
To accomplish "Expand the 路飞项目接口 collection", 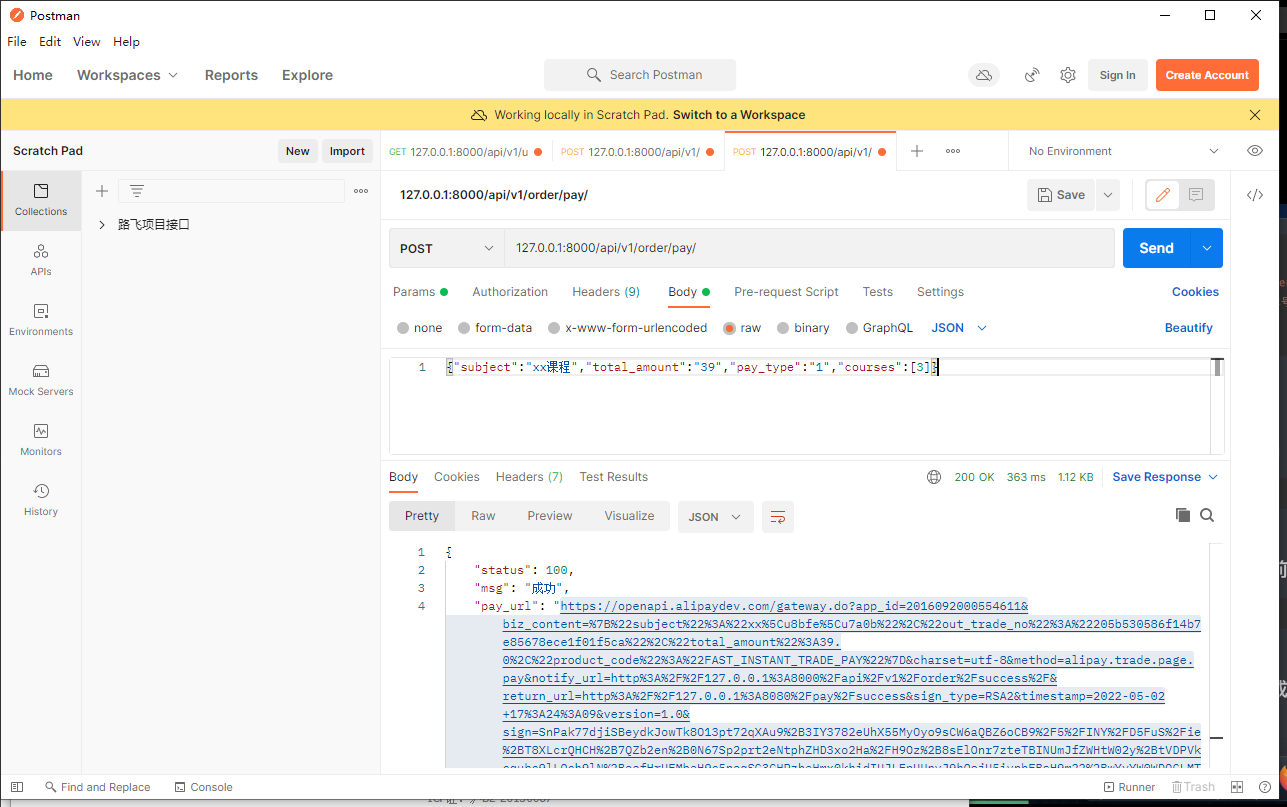I will (x=102, y=225).
